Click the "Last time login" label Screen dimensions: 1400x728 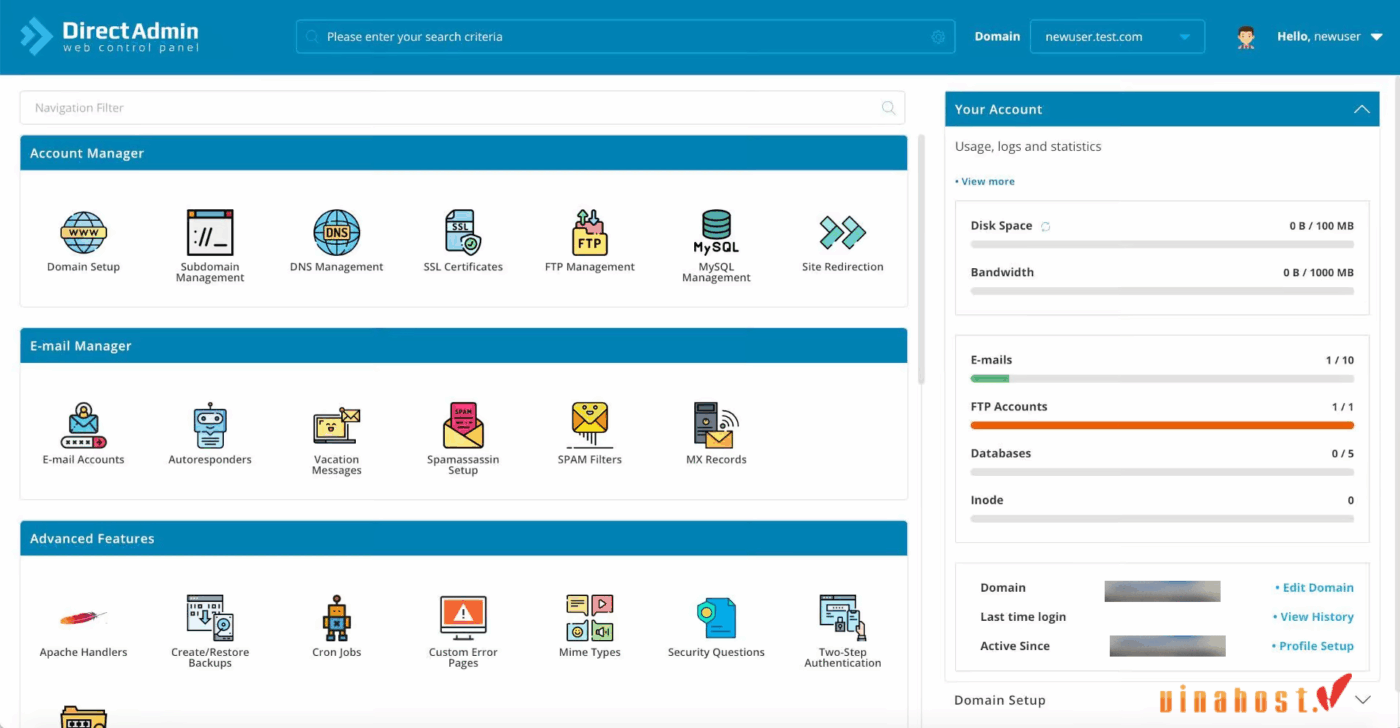pyautogui.click(x=1023, y=617)
